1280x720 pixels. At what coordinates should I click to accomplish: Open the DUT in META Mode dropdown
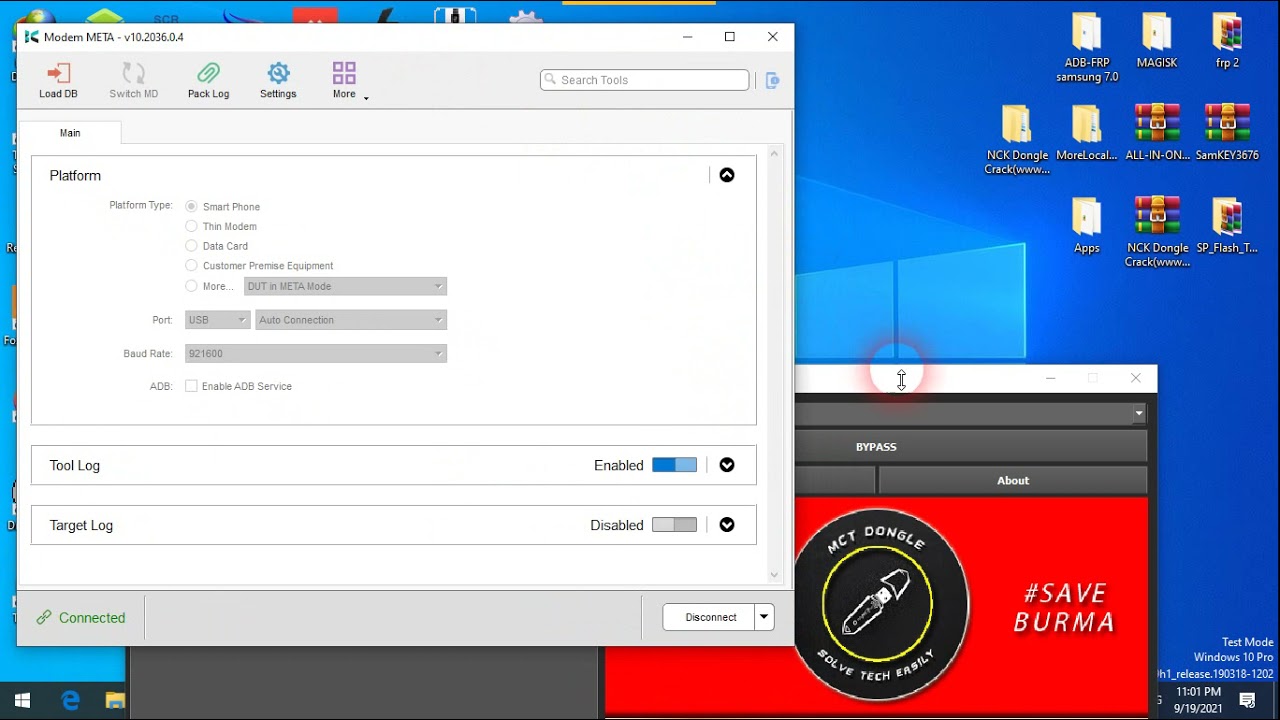345,286
